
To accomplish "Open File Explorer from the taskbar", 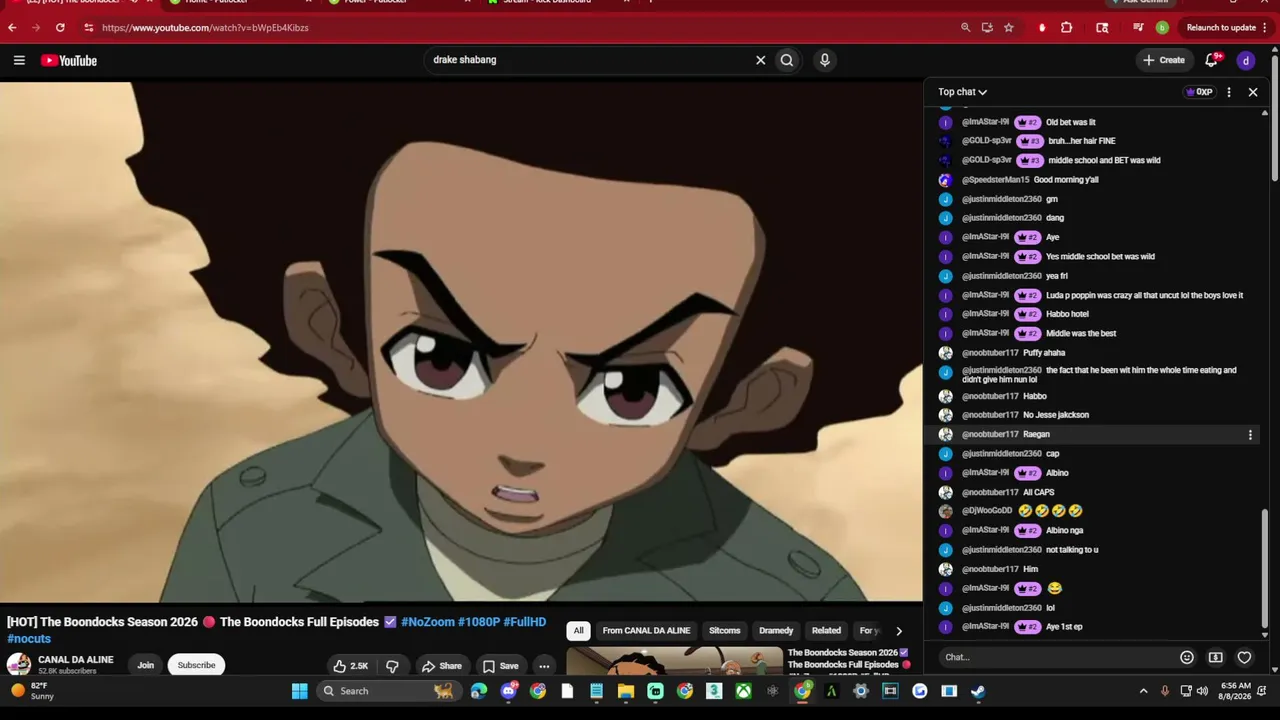I will (x=626, y=691).
